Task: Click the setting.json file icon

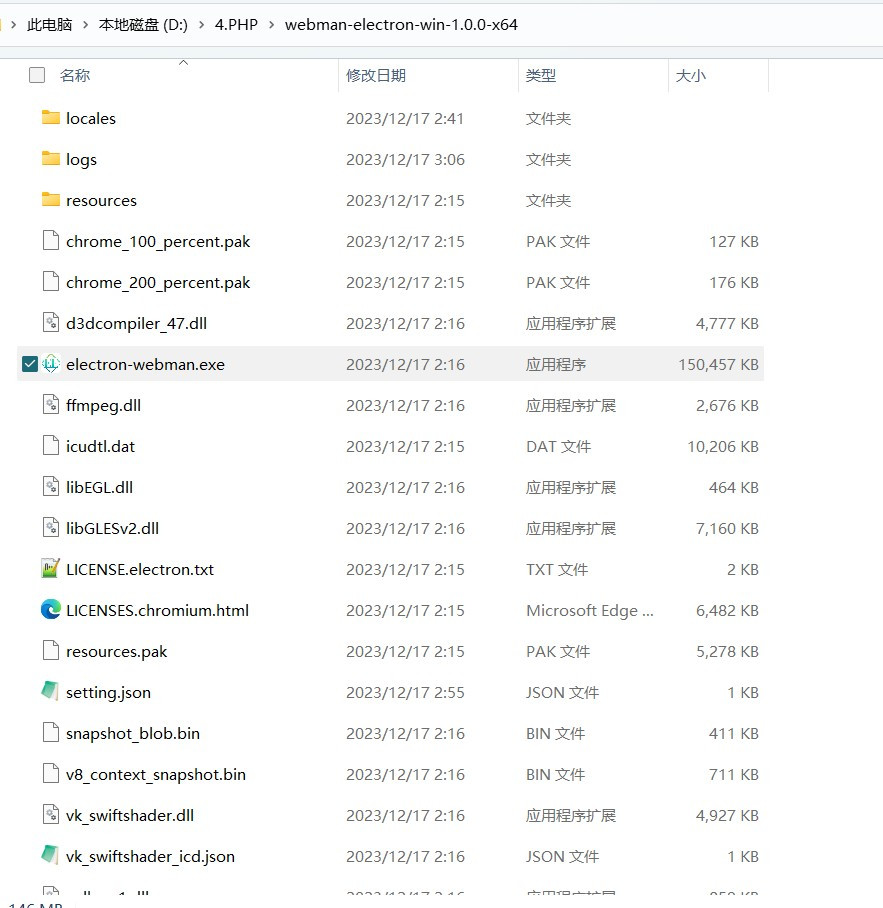Action: coord(51,691)
